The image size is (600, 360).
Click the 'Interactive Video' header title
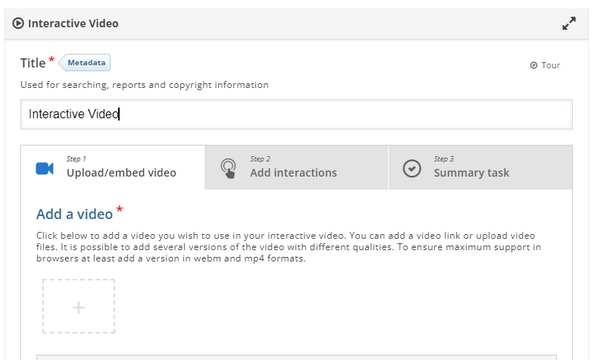(73, 24)
